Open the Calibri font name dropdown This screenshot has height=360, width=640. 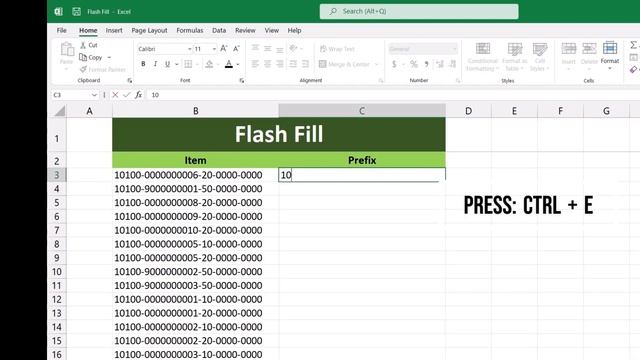point(189,49)
